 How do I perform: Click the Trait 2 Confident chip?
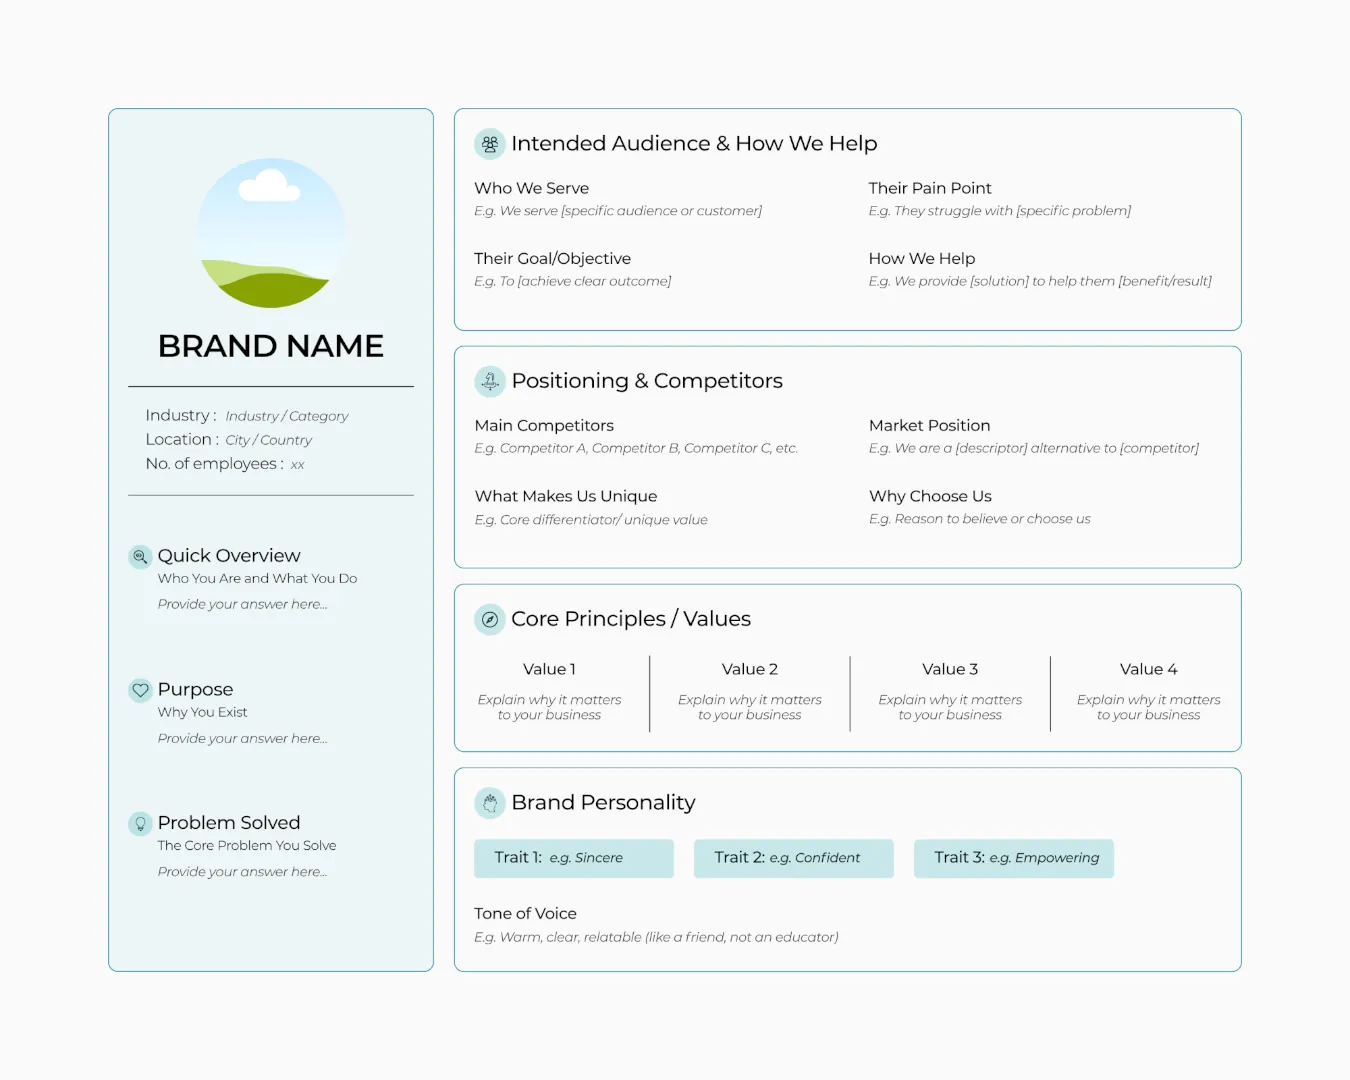794,858
